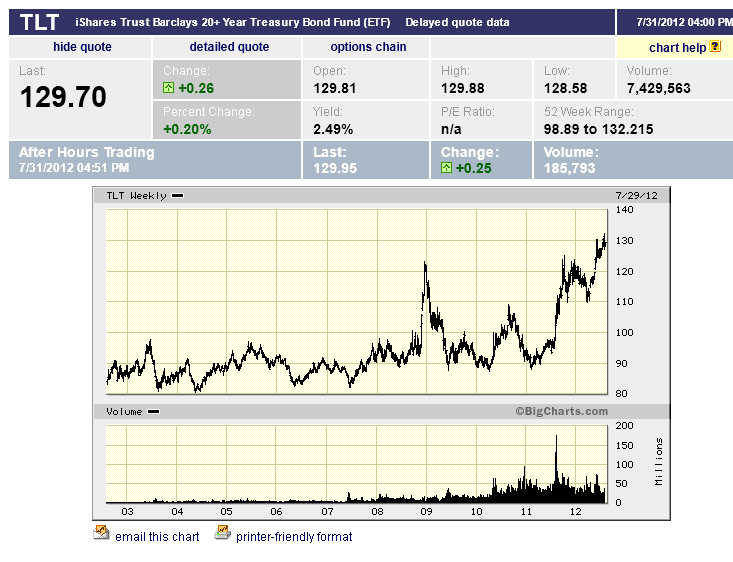The height and width of the screenshot is (562, 733).
Task: Click the after hours volume 185,793
Action: [x=569, y=168]
